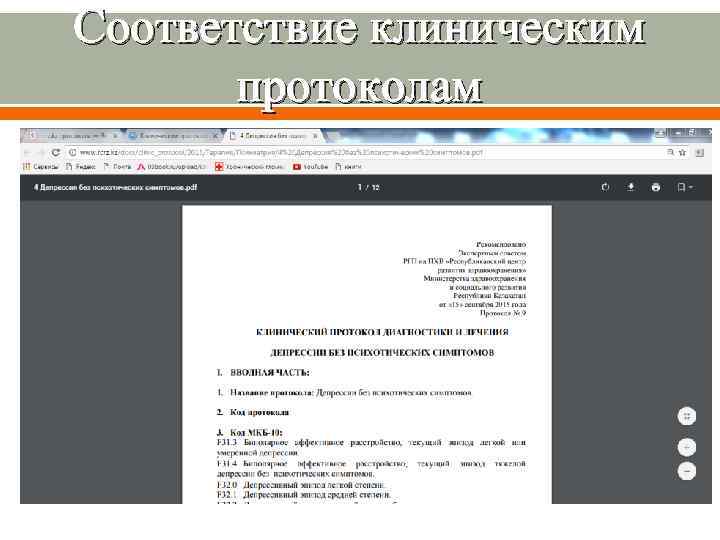The image size is (720, 540).
Task: Open the YouTube bookmark
Action: pyautogui.click(x=311, y=167)
